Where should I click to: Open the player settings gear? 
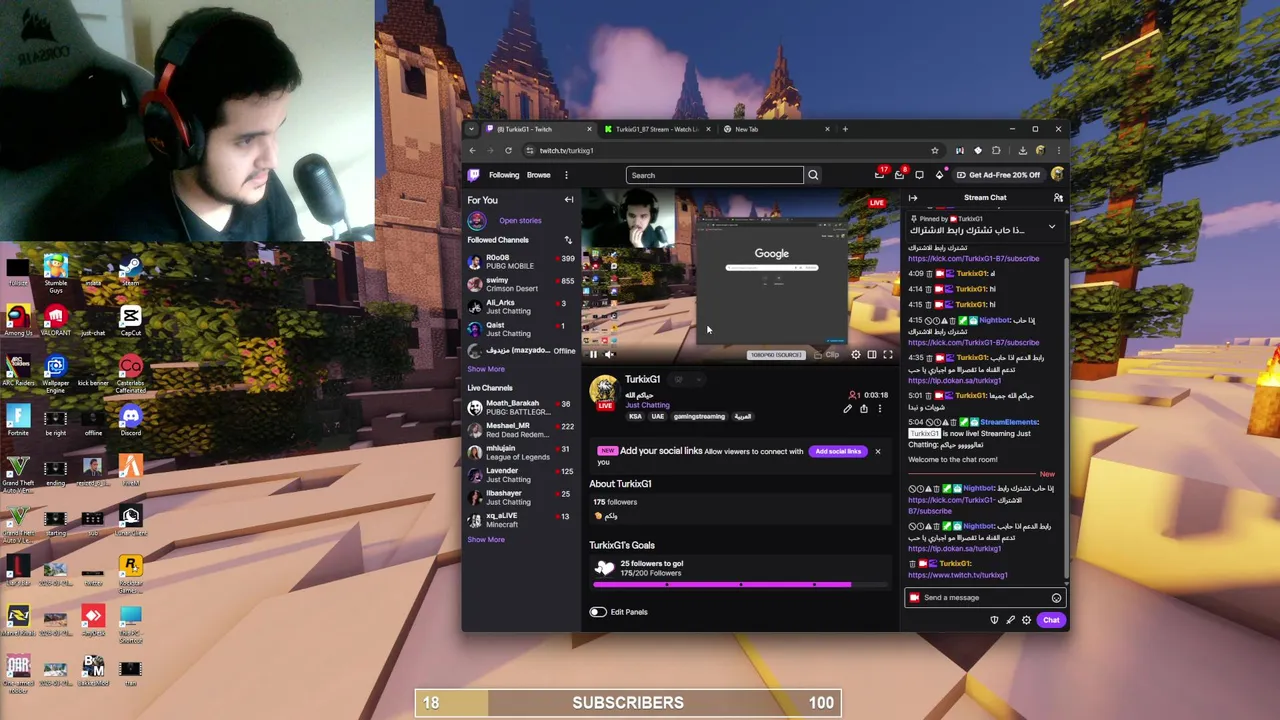click(x=856, y=355)
